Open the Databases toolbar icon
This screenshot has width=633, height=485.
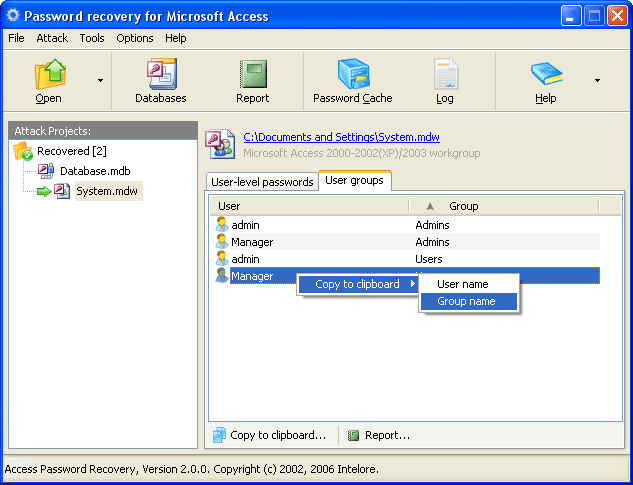(x=161, y=74)
